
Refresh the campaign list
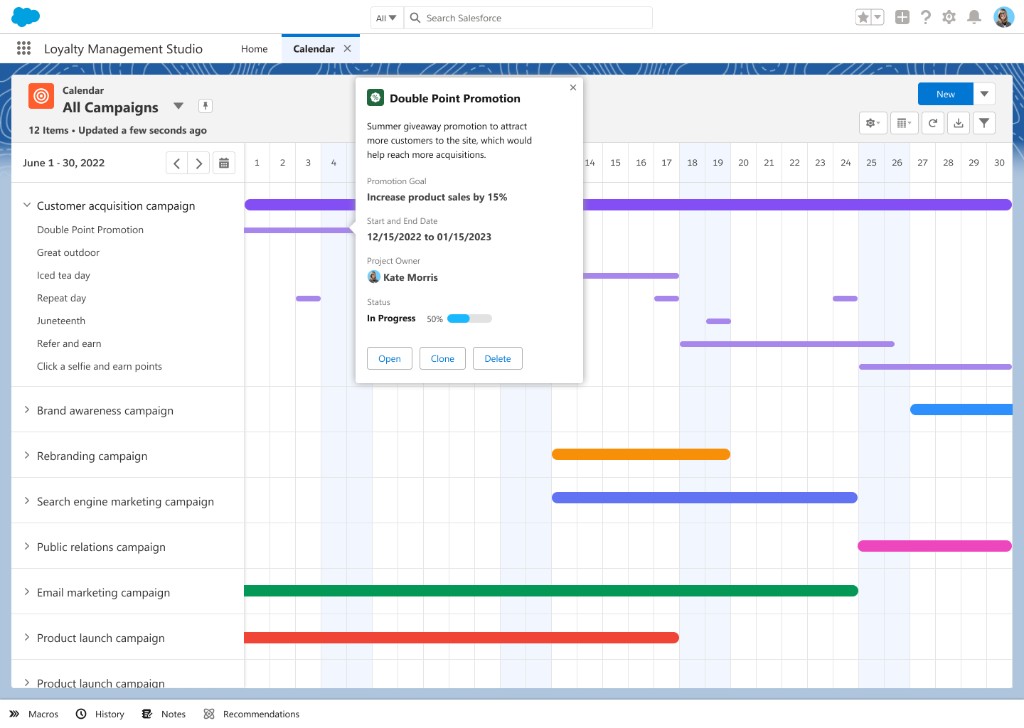pyautogui.click(x=933, y=123)
